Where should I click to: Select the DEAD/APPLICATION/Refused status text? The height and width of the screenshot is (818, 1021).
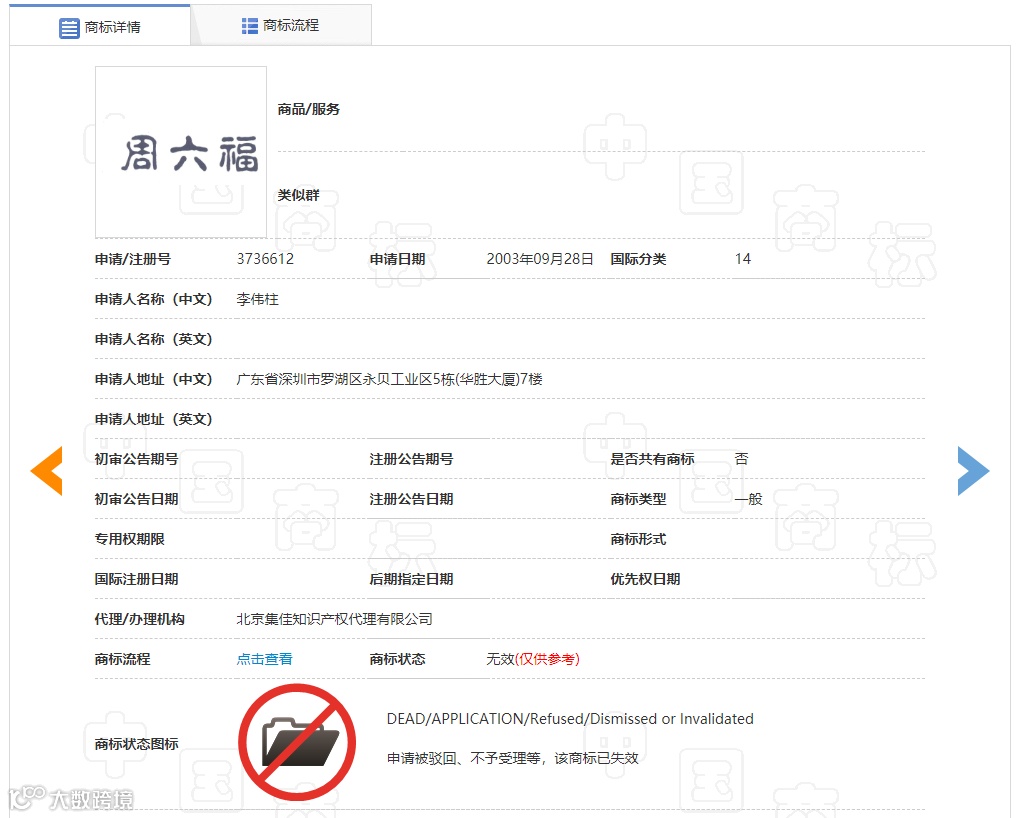pos(570,719)
